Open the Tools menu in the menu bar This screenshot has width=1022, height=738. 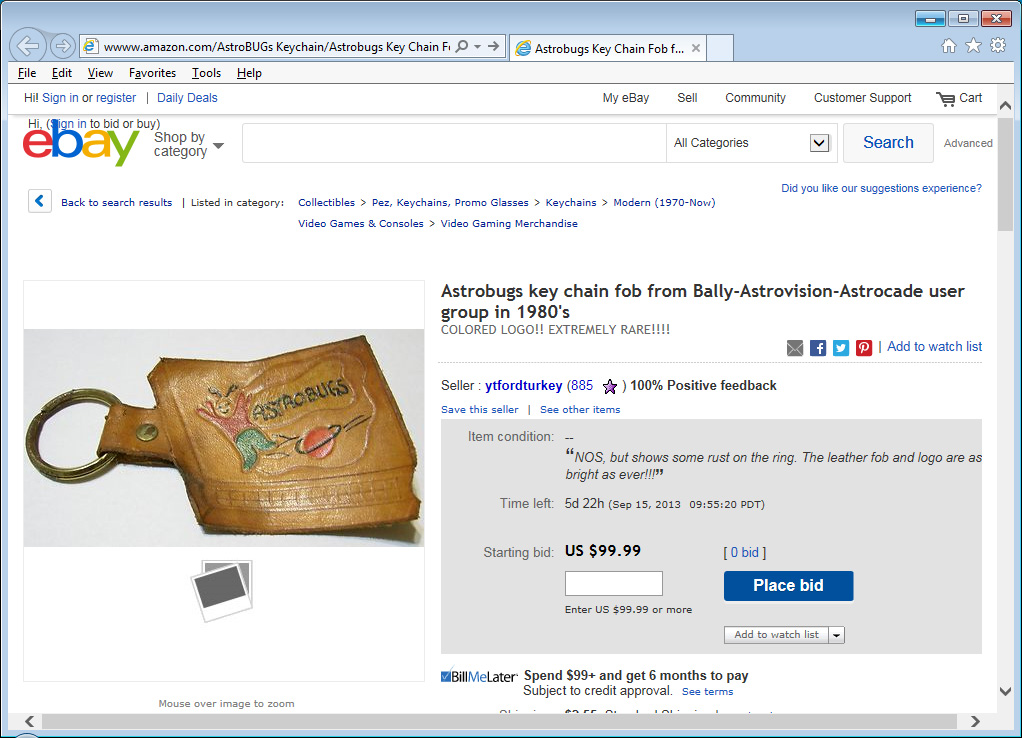(206, 73)
